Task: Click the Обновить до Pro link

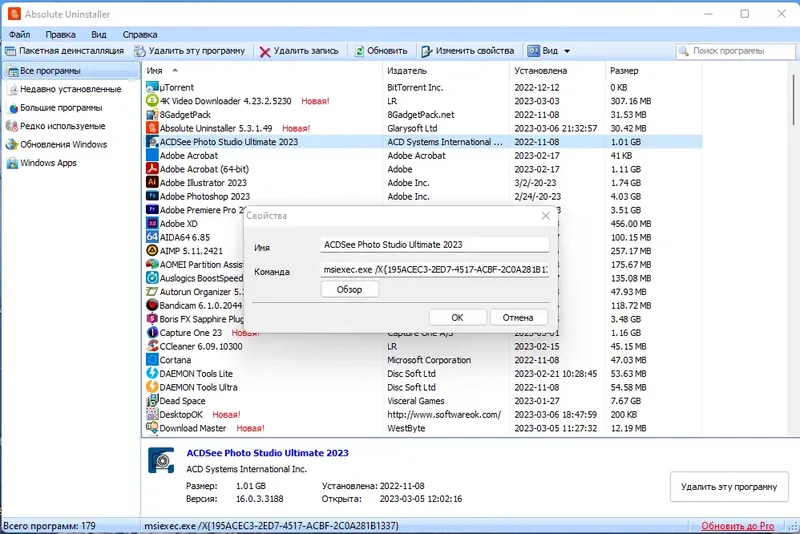Action: pos(737,526)
